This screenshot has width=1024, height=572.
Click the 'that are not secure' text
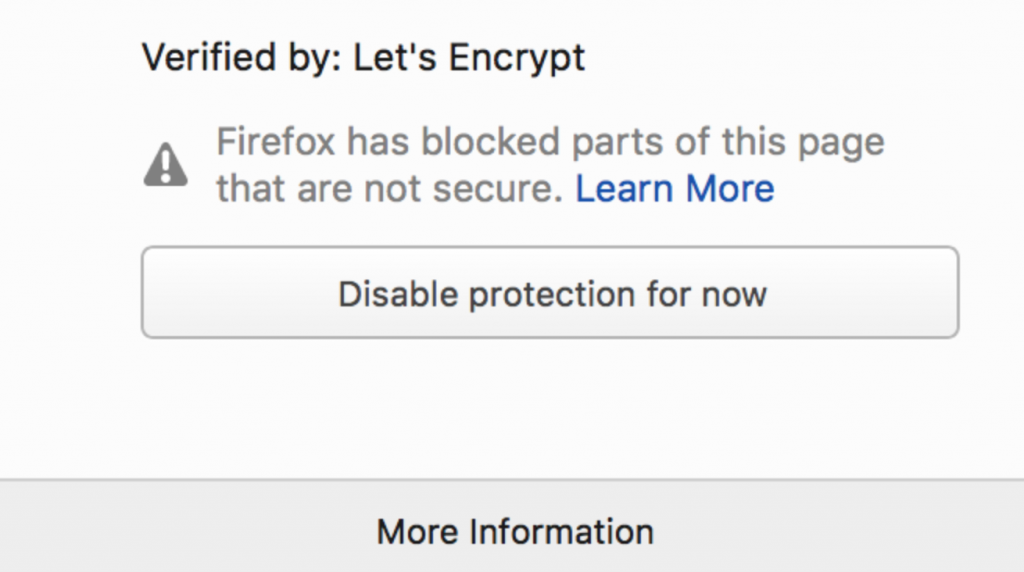(x=390, y=188)
